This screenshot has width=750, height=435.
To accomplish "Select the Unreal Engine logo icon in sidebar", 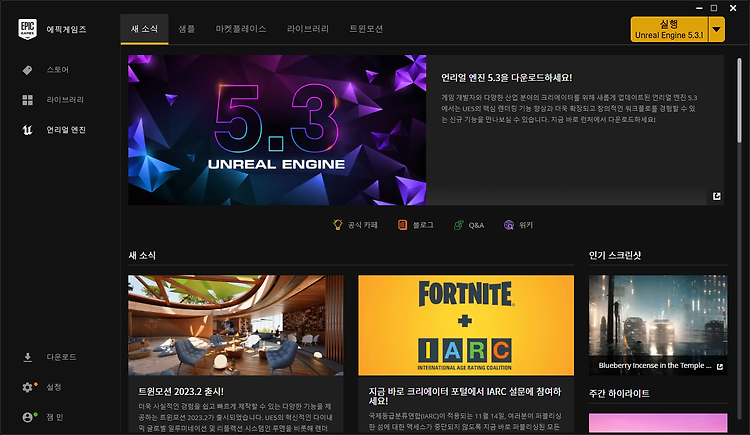I will [x=27, y=130].
